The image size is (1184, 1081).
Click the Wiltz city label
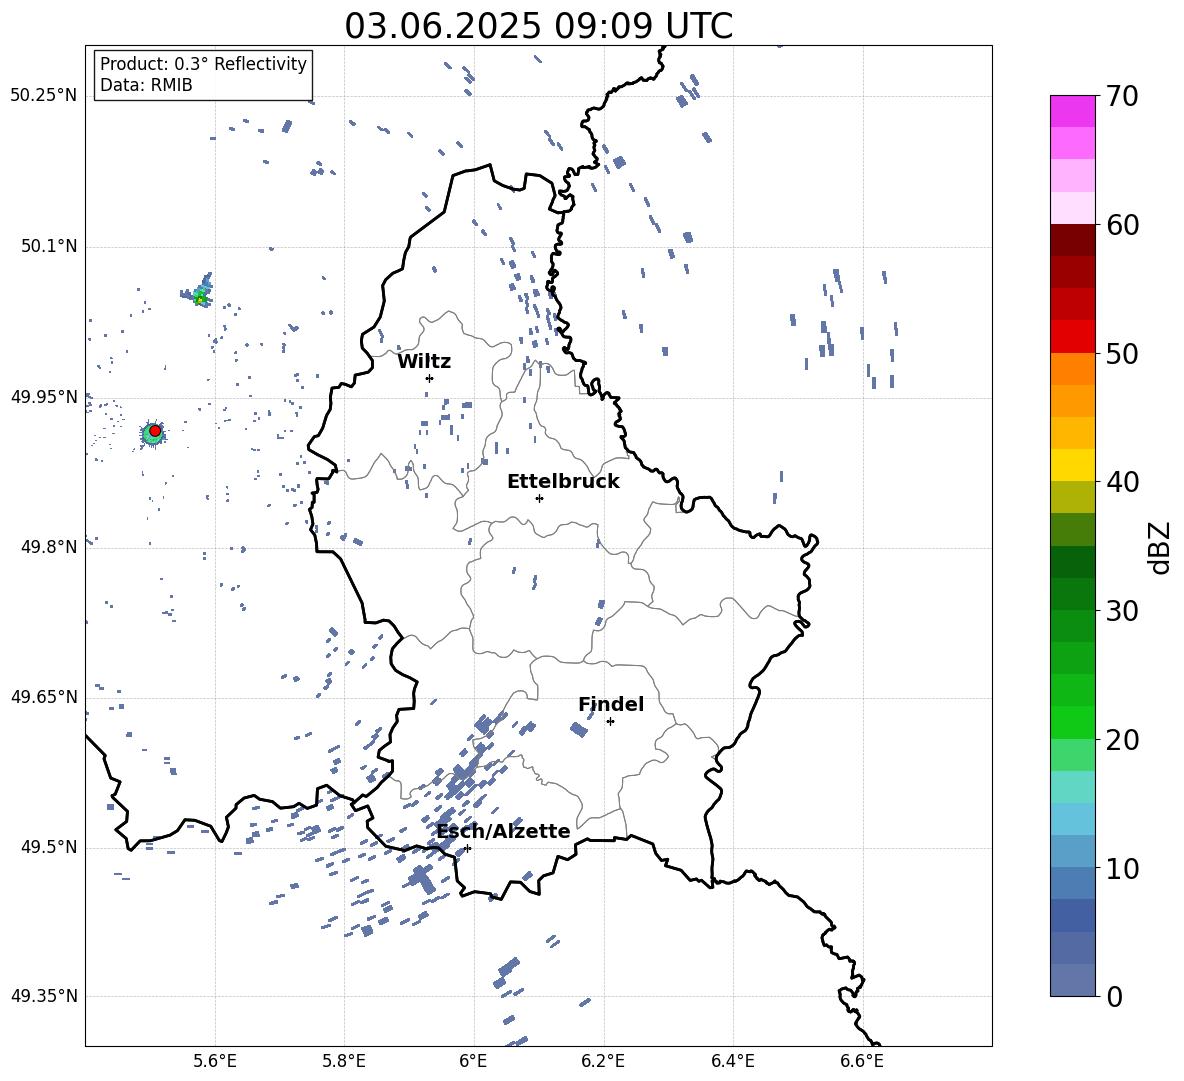(x=424, y=362)
